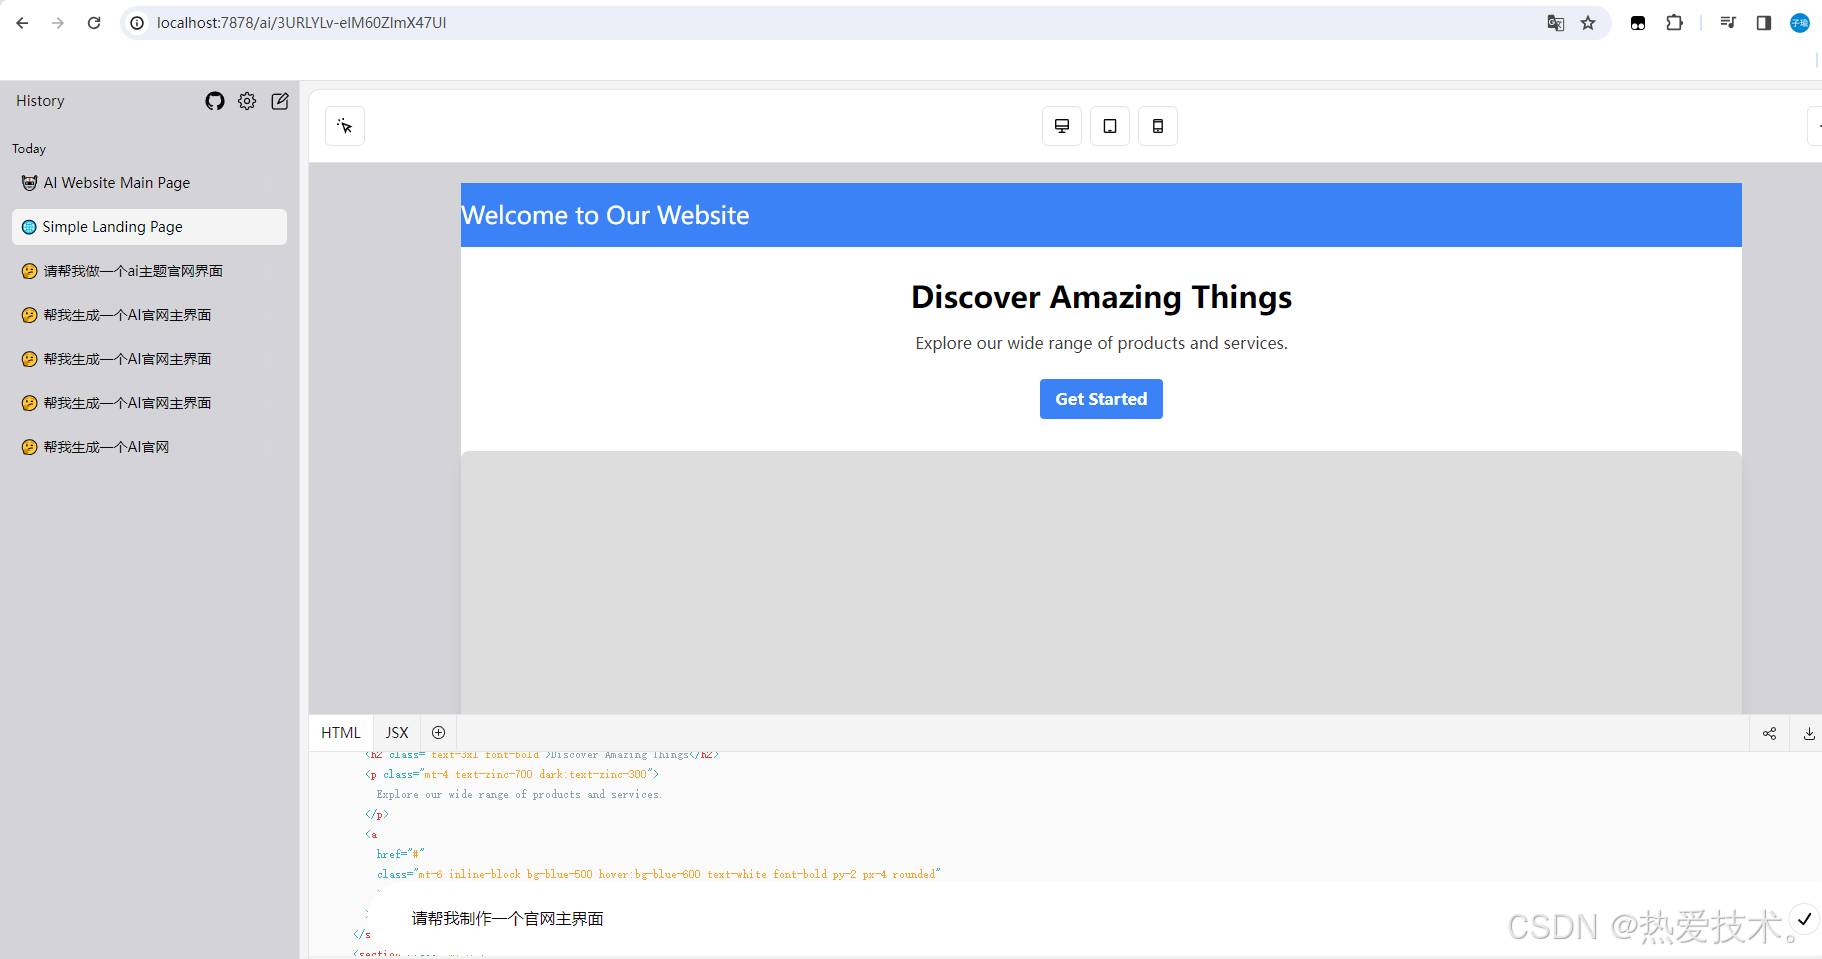
Task: Download the generated code
Action: [x=1809, y=733]
